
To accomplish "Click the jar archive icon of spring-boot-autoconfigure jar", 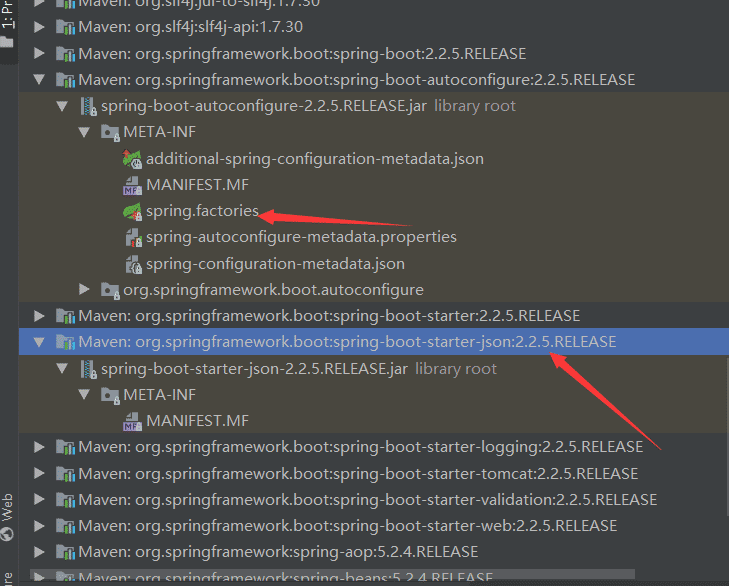I will (x=88, y=106).
